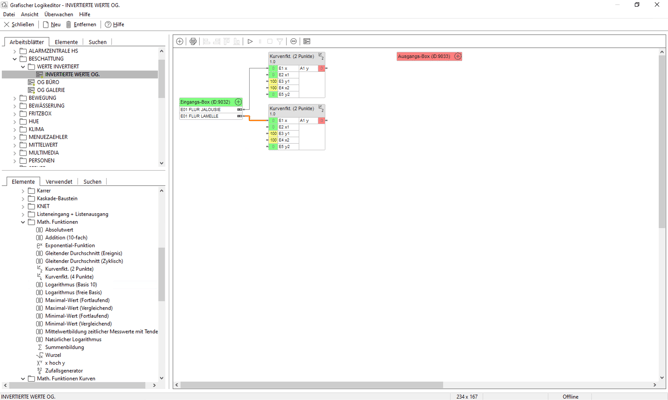
Task: Click the canvas horizontal scrollbar thumb
Action: (311, 385)
